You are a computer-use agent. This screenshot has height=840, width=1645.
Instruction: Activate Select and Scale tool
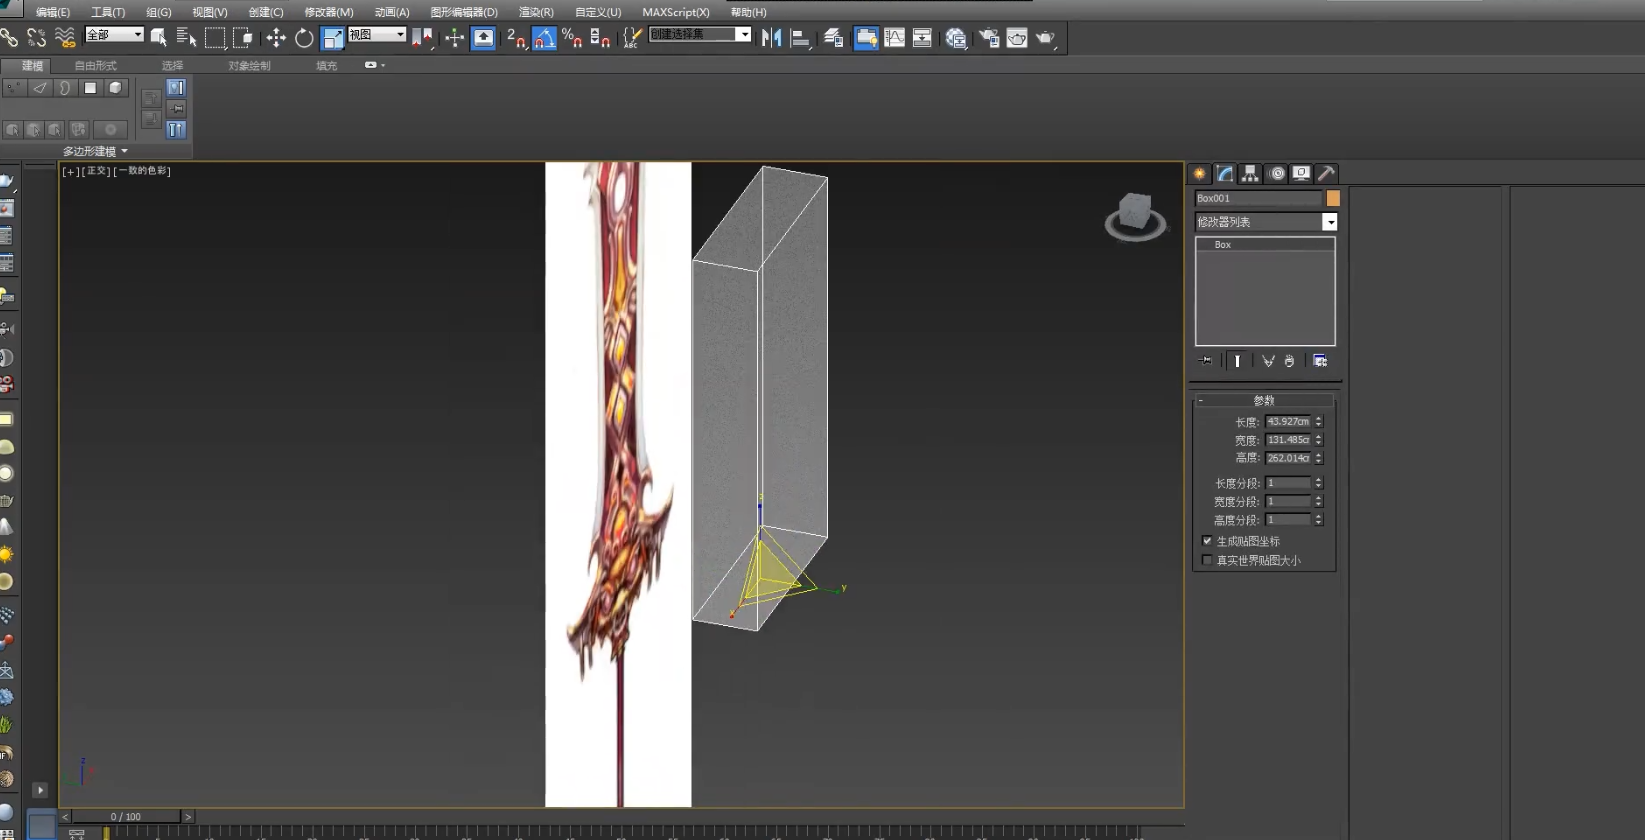(333, 38)
